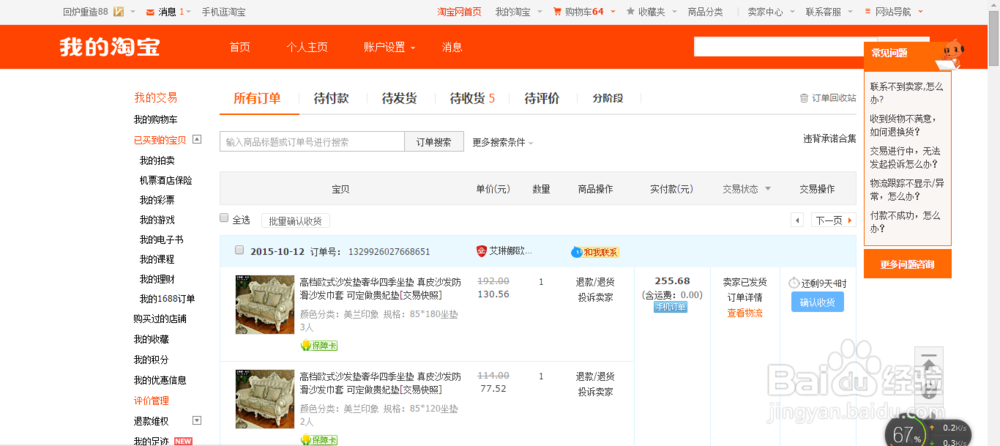Check the order 2015-10-12 checkbox
Image resolution: width=1000 pixels, height=446 pixels.
pyautogui.click(x=240, y=250)
